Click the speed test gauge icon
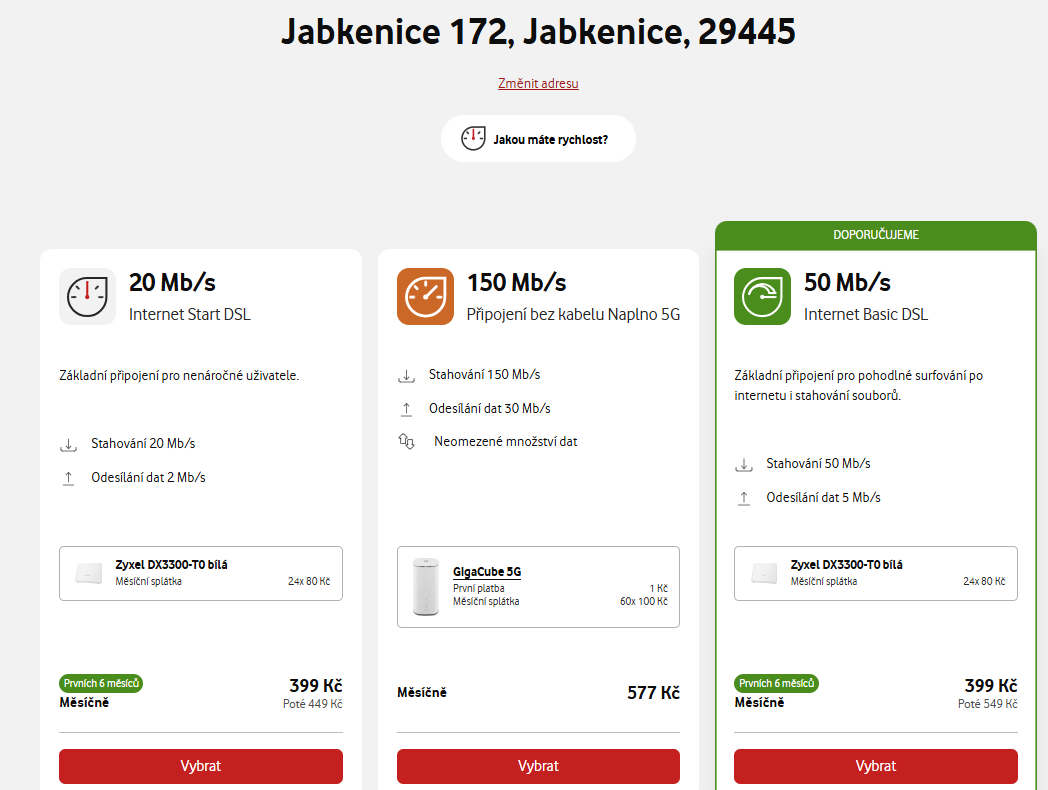Viewport: 1048px width, 790px height. click(x=474, y=139)
